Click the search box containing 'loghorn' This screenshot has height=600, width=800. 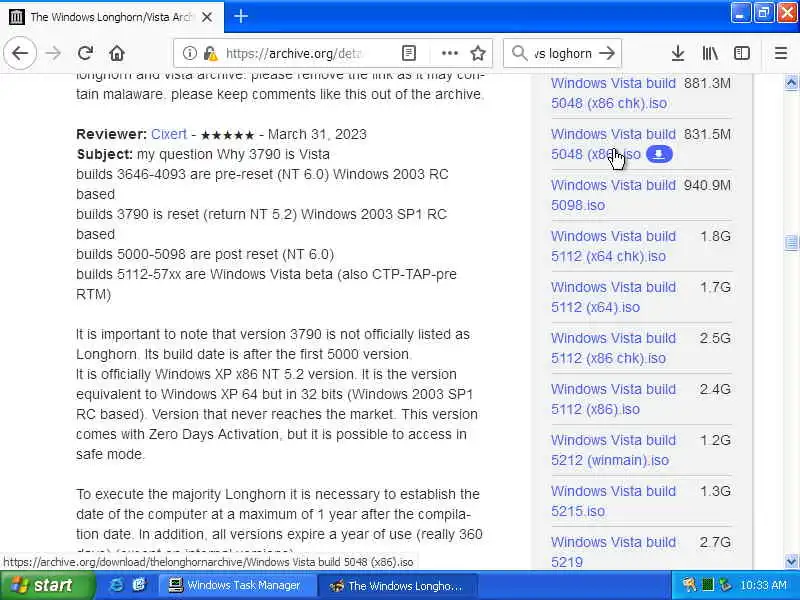[563, 53]
